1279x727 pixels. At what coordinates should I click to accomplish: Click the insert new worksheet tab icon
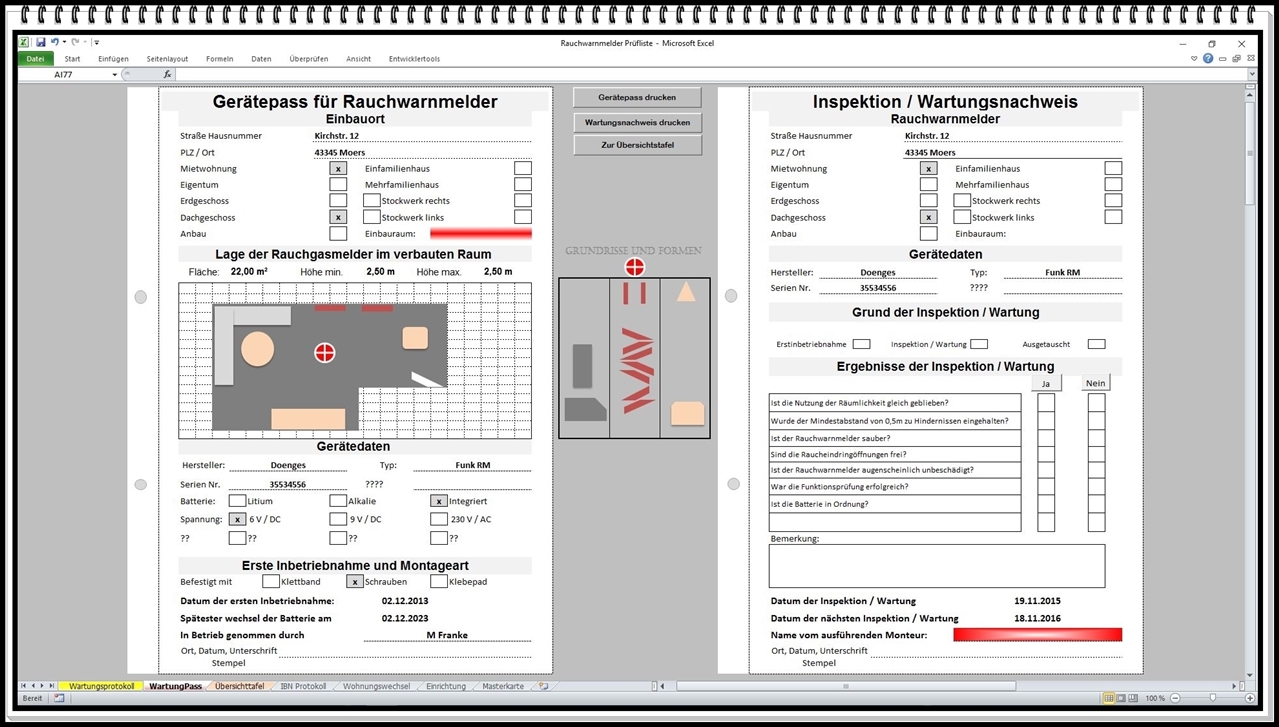543,687
